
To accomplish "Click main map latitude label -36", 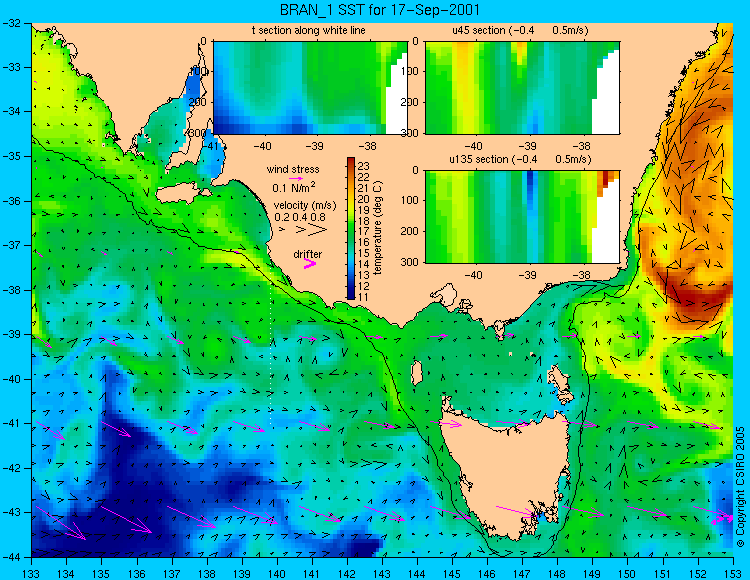I will 11,201.
